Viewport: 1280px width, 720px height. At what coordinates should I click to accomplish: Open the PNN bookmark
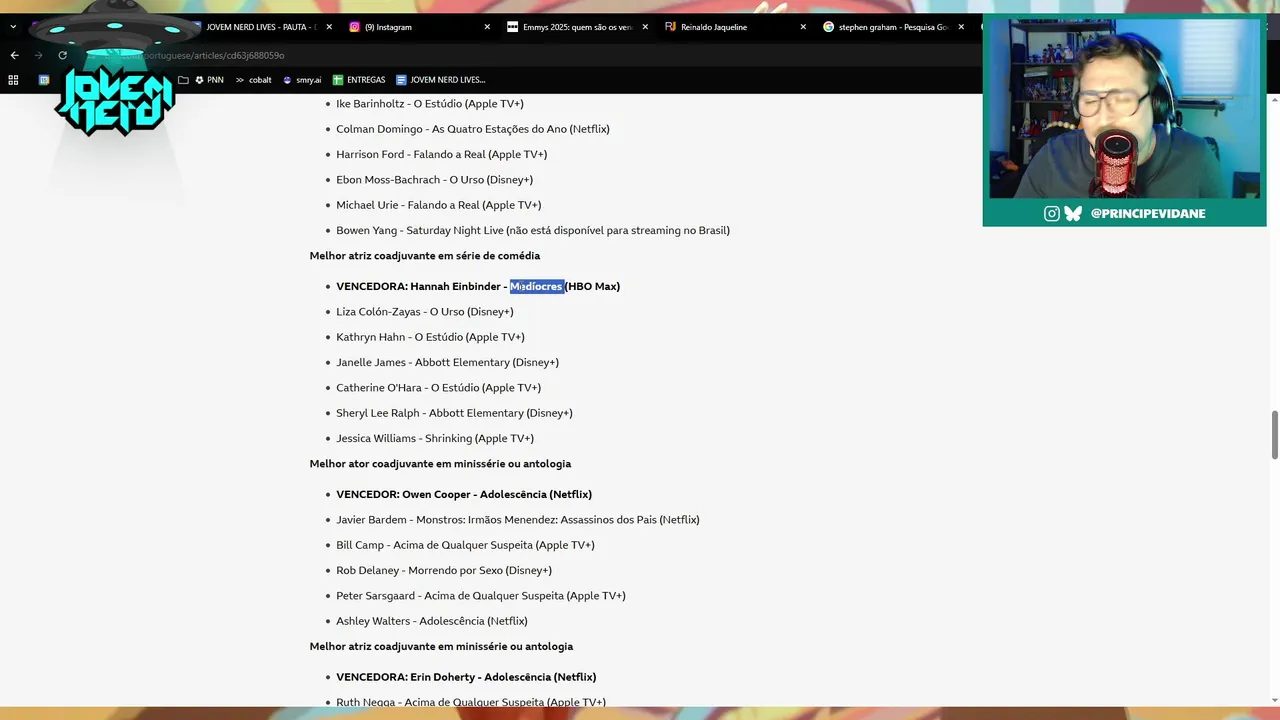209,79
